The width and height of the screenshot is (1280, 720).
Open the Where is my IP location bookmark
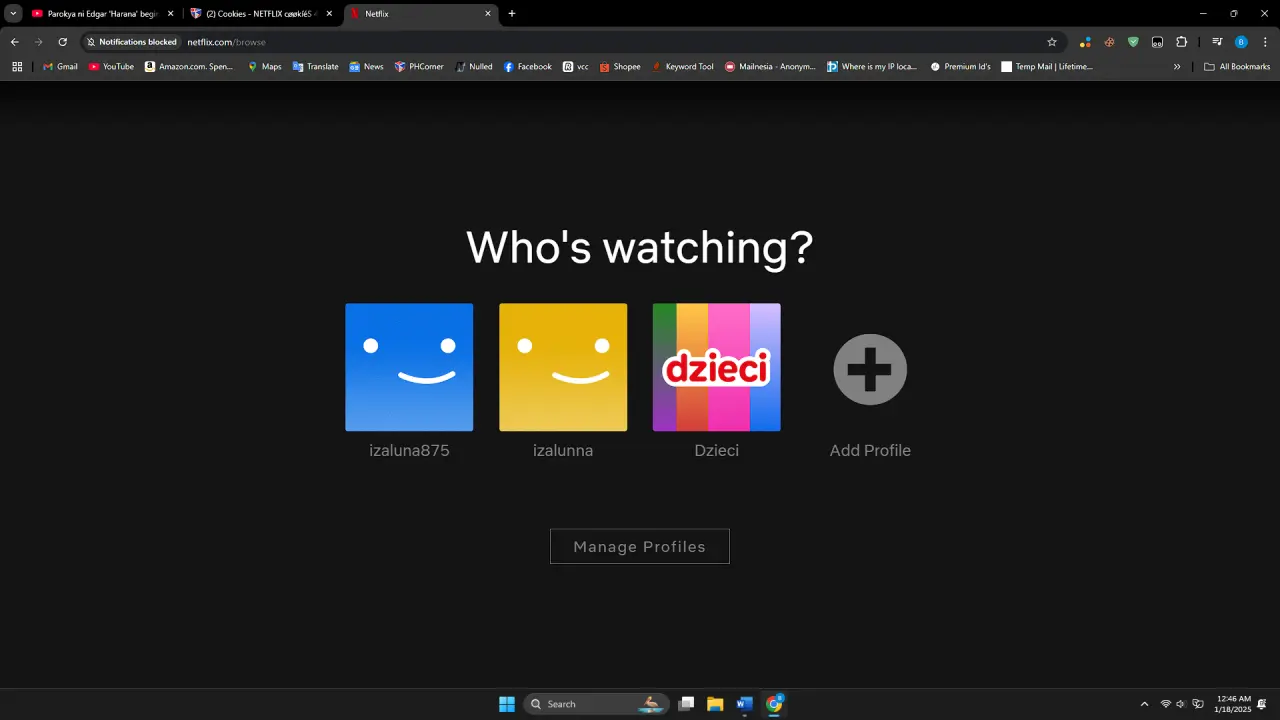pyautogui.click(x=872, y=67)
